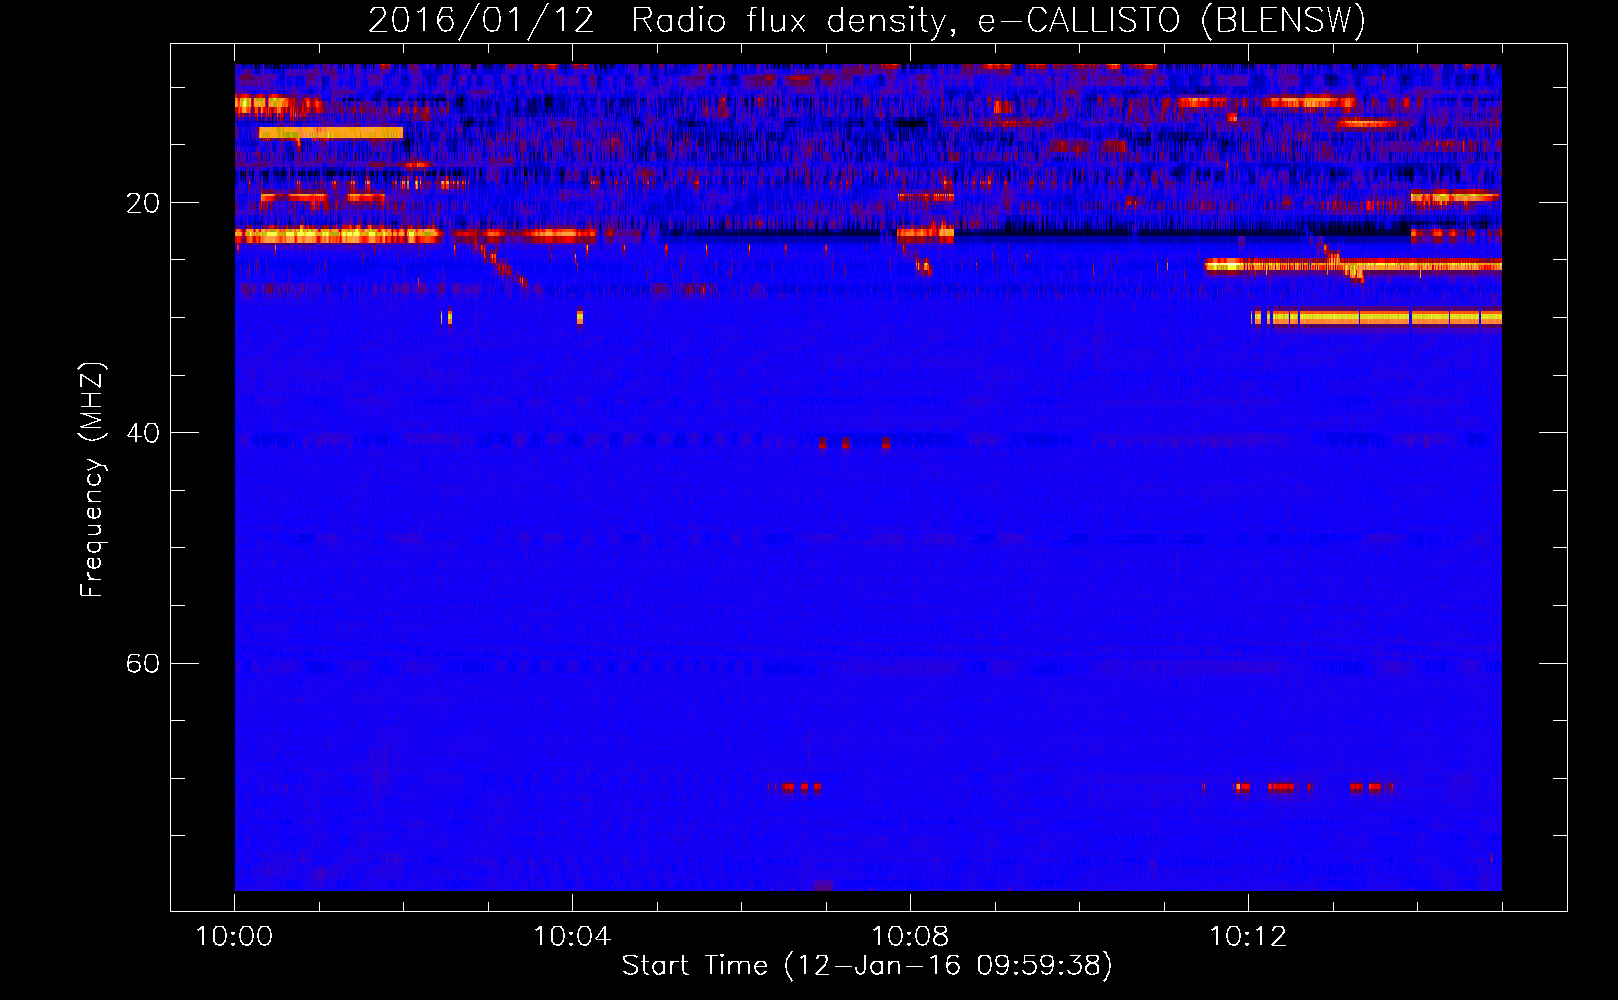Click the 10:00 time tick label
Screen dimensions: 1618x1000
pyautogui.click(x=234, y=937)
